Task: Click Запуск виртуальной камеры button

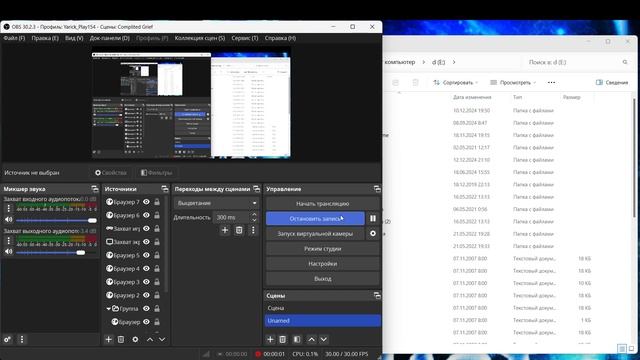Action: point(315,233)
